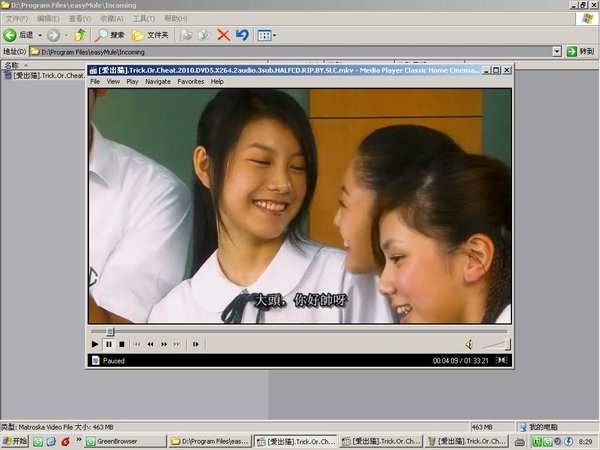Open Explorer's 查看(V) menu

80,18
